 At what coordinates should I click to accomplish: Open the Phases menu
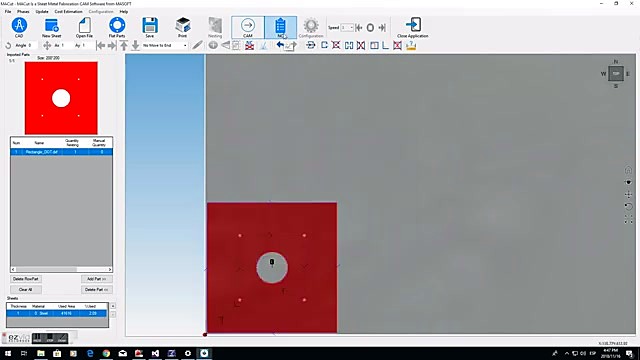[x=23, y=11]
